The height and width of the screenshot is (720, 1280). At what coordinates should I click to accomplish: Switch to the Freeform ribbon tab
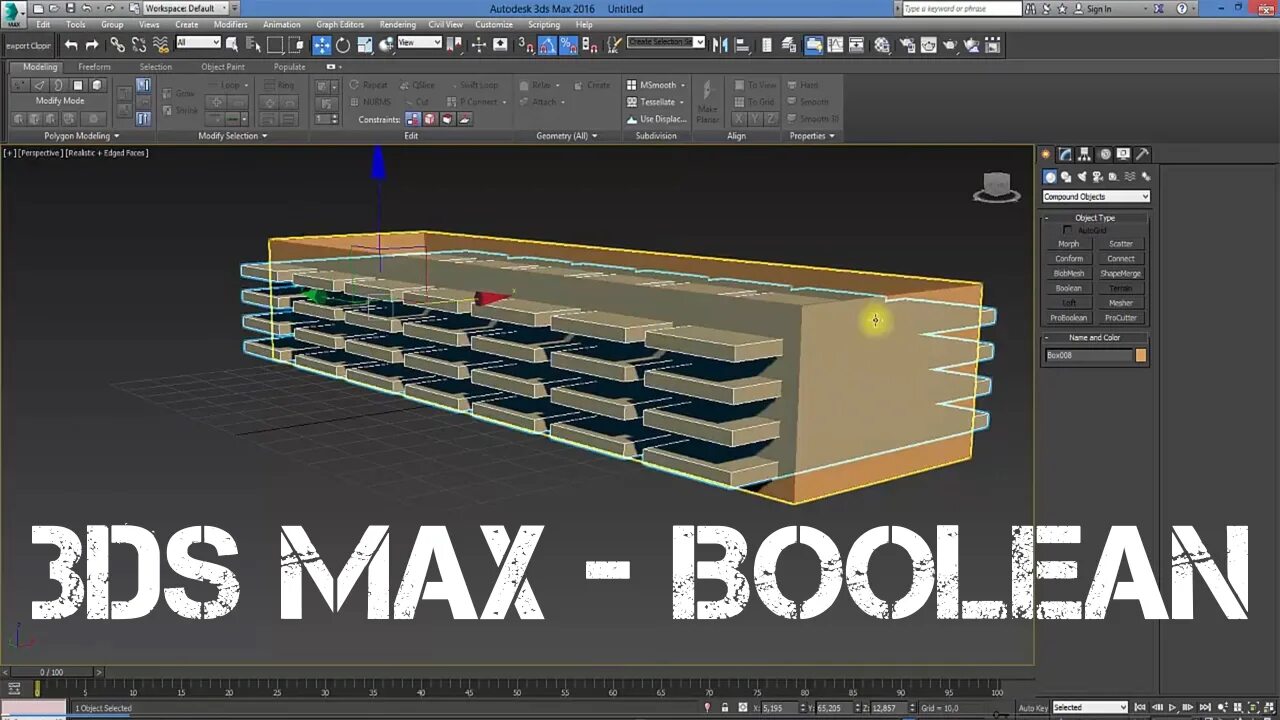click(x=94, y=67)
